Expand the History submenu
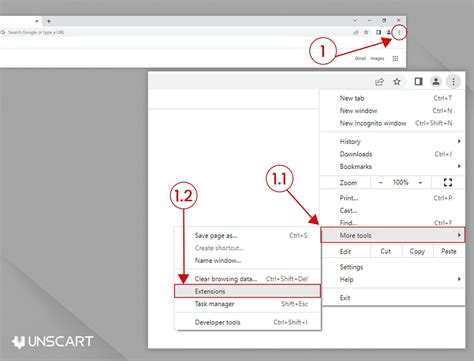 [392, 141]
